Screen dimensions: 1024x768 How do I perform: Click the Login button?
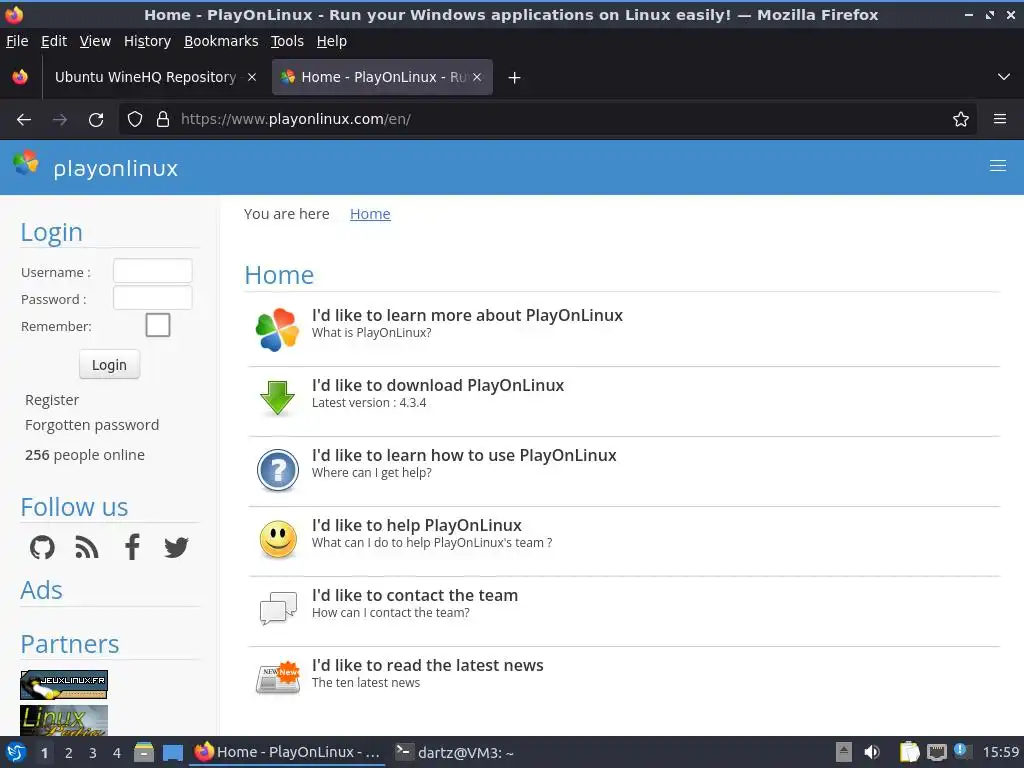tap(109, 364)
